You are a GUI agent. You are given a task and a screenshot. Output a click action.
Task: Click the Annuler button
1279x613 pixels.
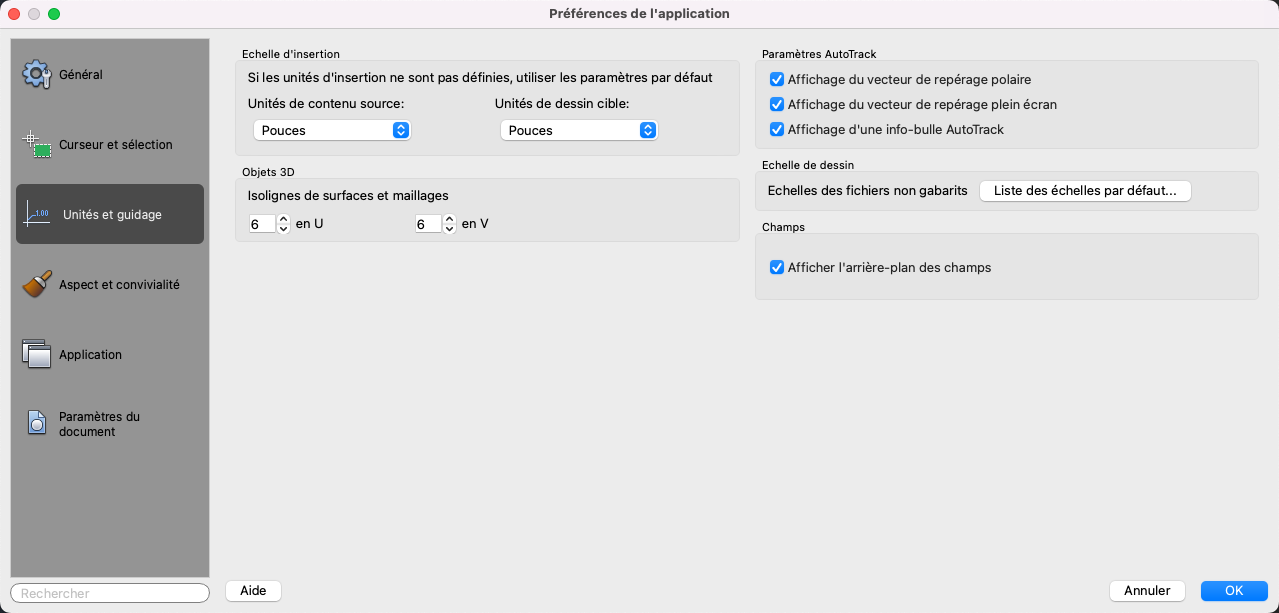pos(1147,591)
